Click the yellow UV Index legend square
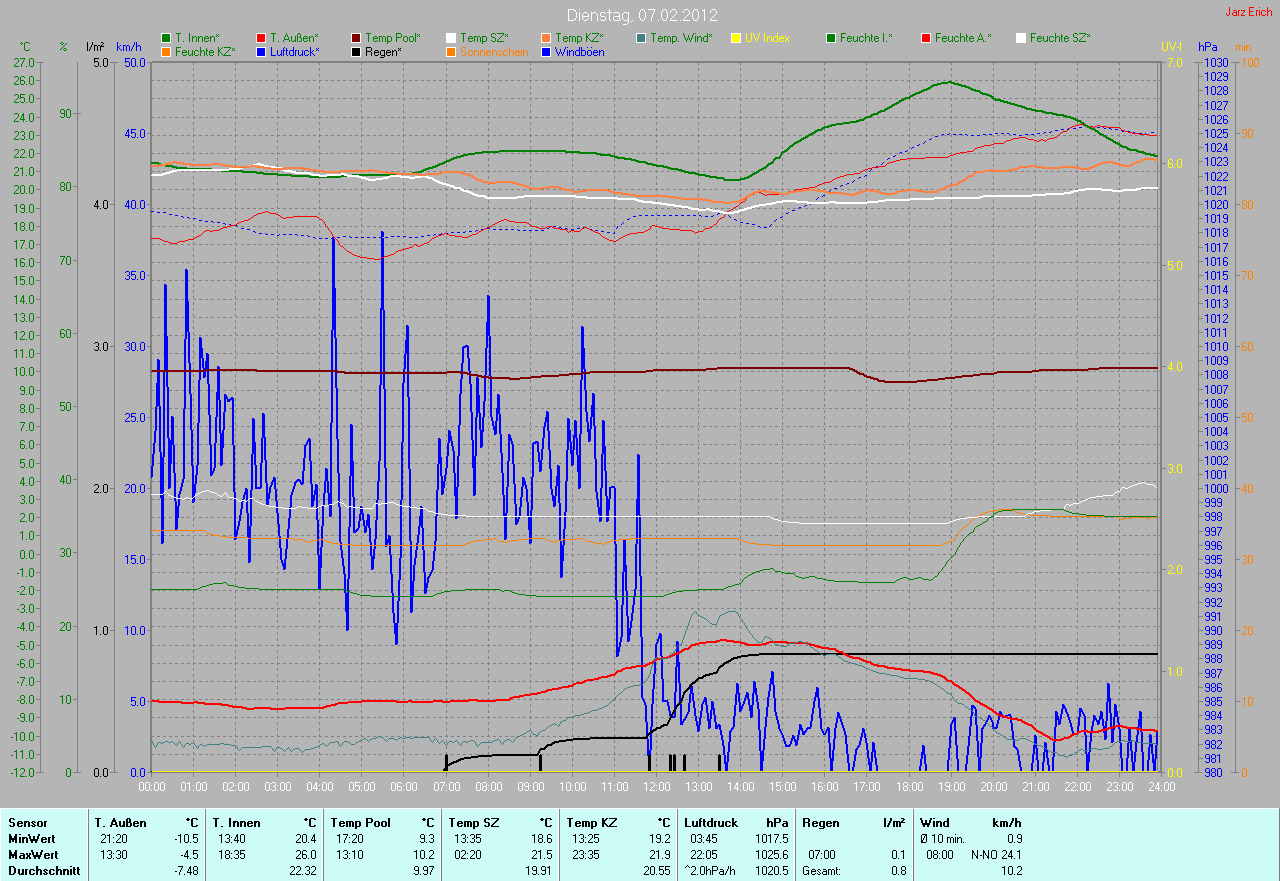This screenshot has height=881, width=1280. (x=736, y=38)
